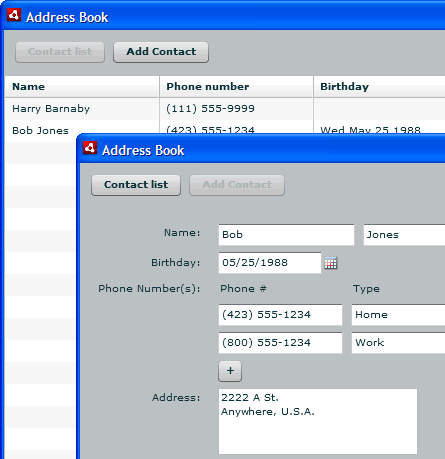Click birthday cell Wed May 25 1988
Viewport: 445px width, 459px height.
tap(370, 129)
